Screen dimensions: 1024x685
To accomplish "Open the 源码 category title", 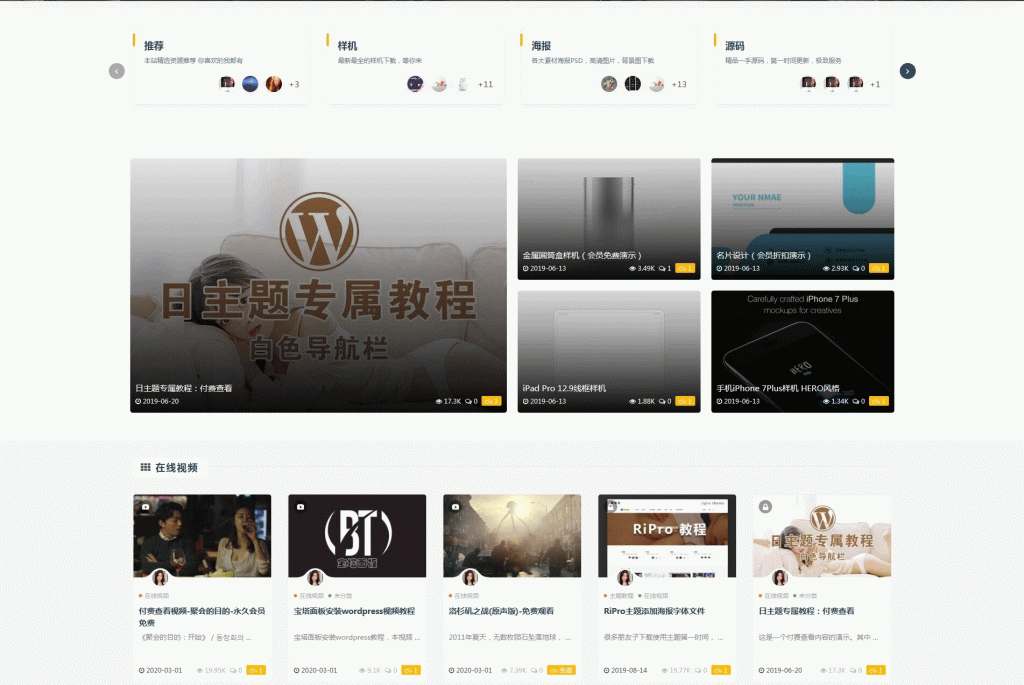I will pos(735,46).
